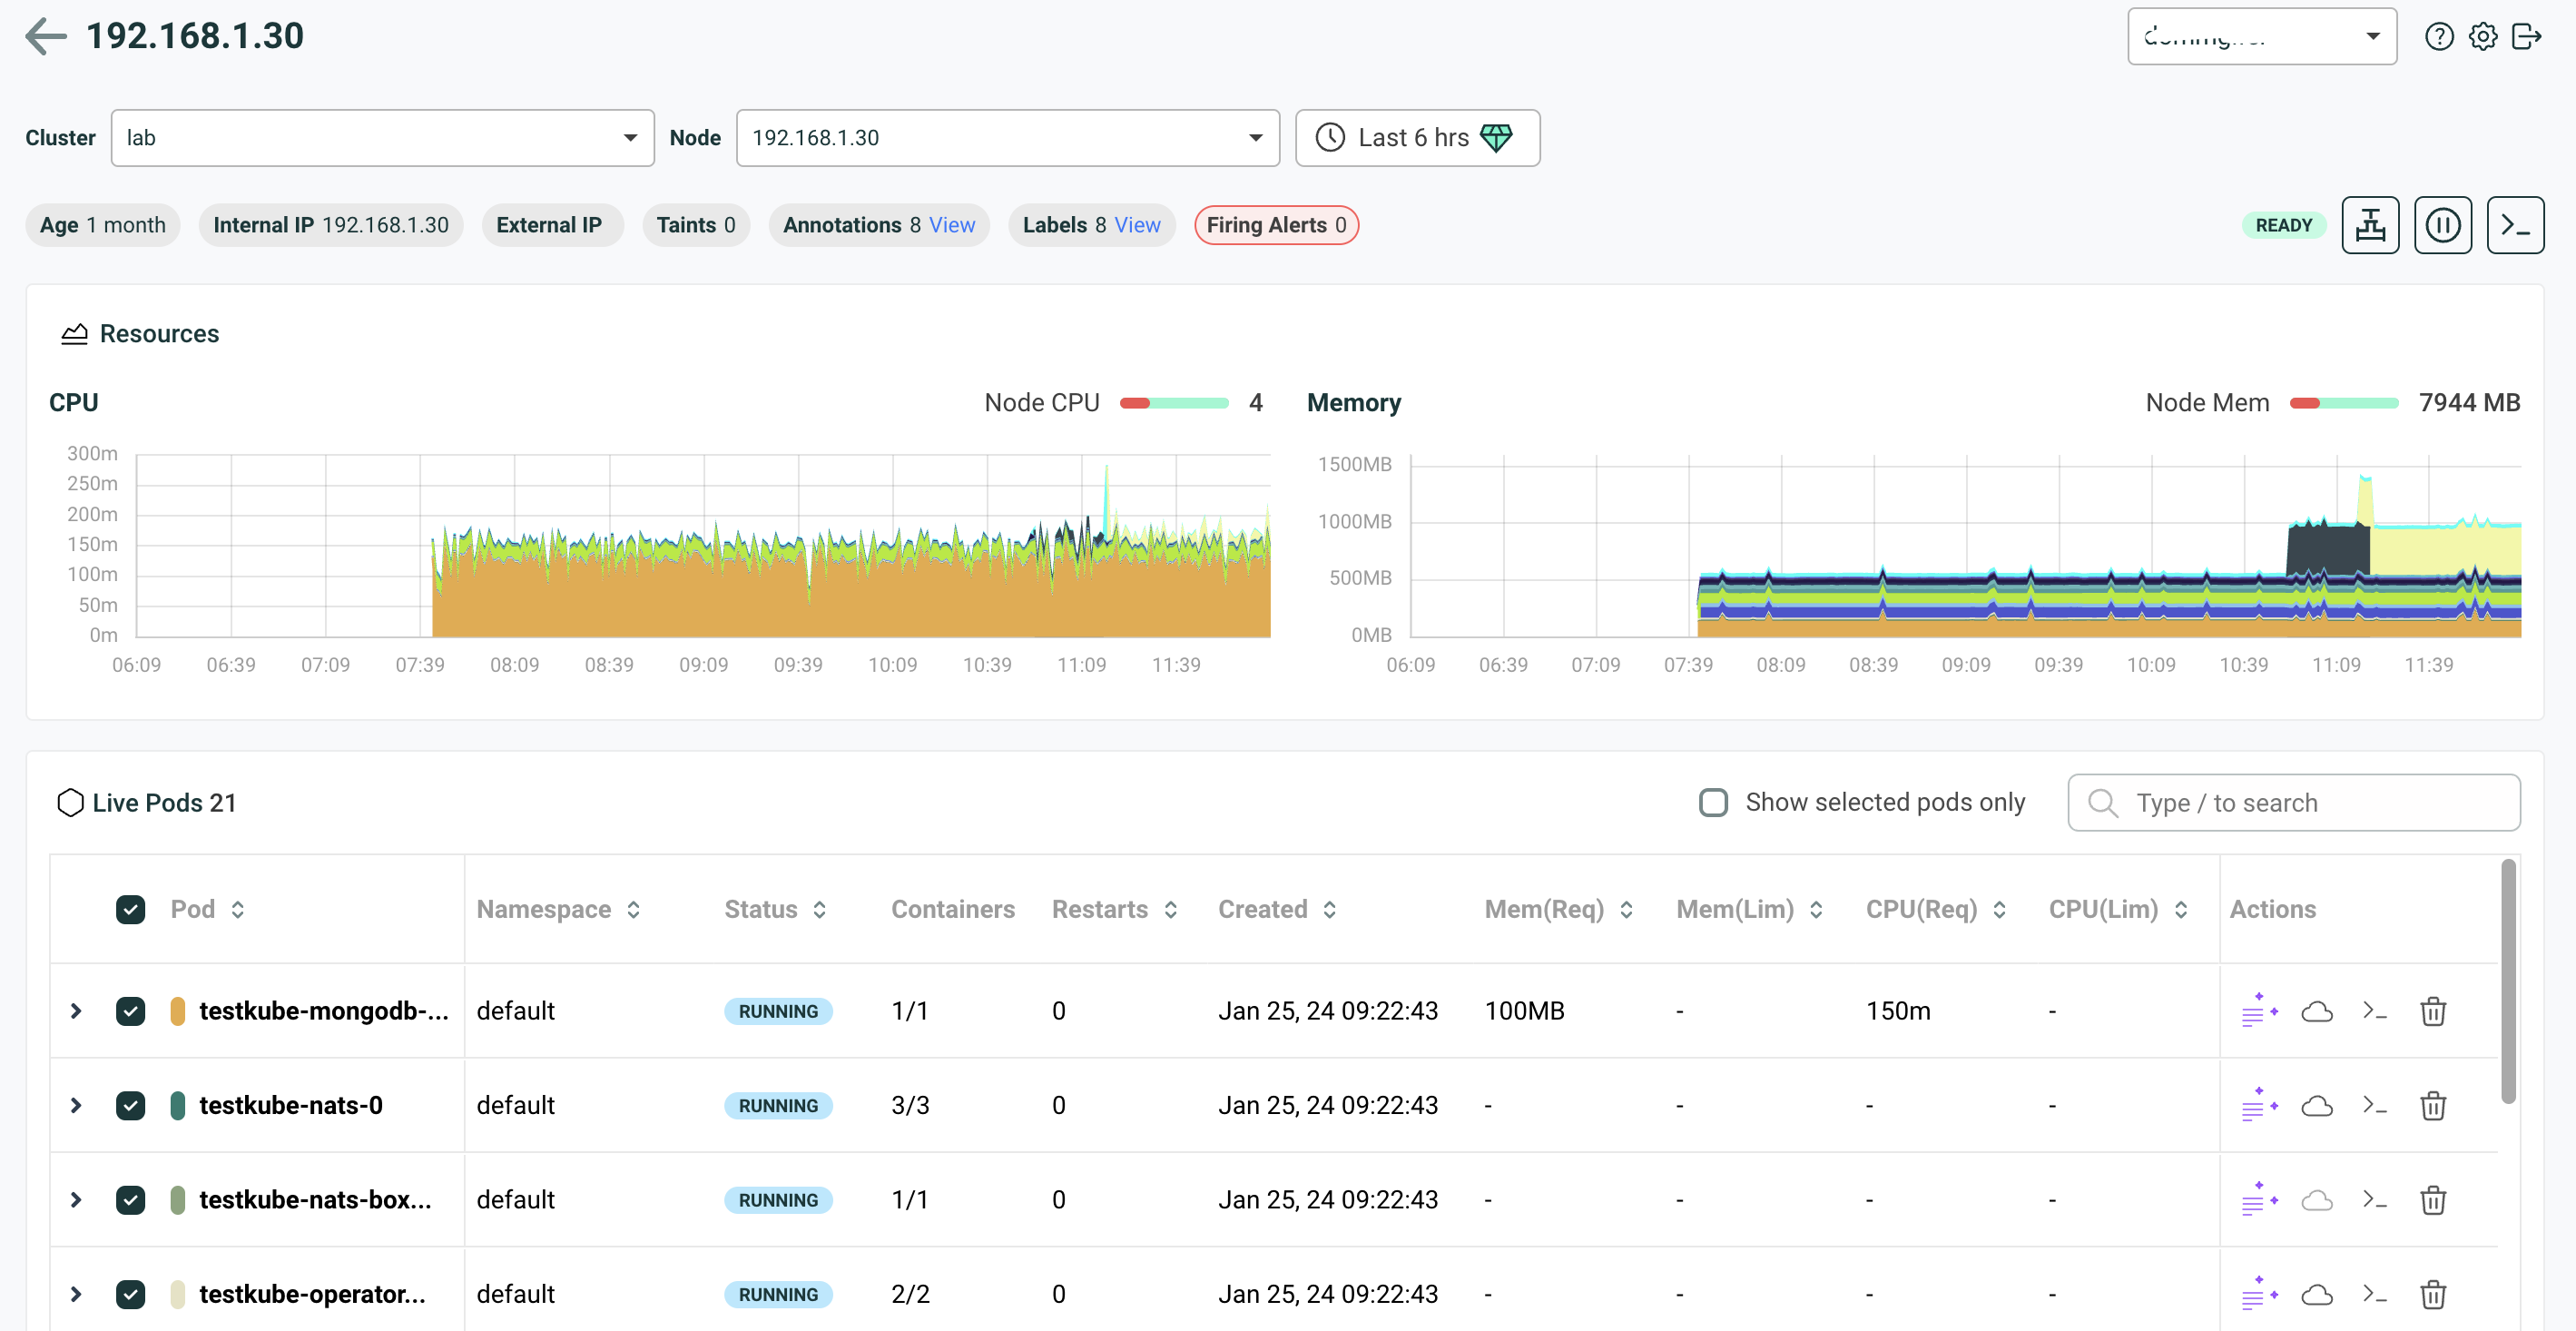Click the node drain icon button
This screenshot has height=1331, width=2576.
click(x=2369, y=225)
